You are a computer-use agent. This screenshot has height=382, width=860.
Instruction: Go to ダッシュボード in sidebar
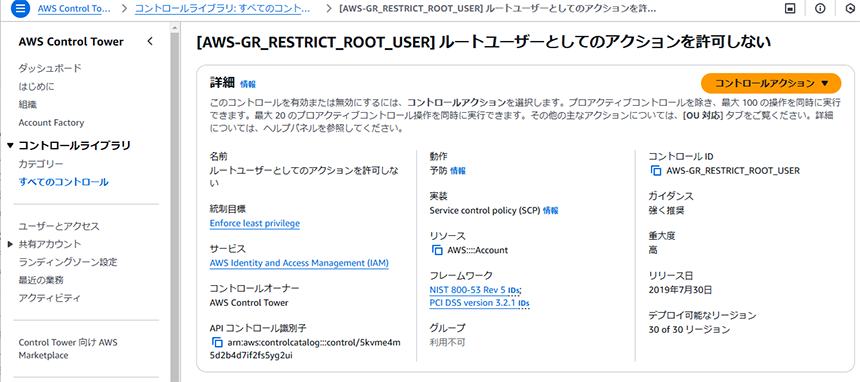pyautogui.click(x=50, y=68)
